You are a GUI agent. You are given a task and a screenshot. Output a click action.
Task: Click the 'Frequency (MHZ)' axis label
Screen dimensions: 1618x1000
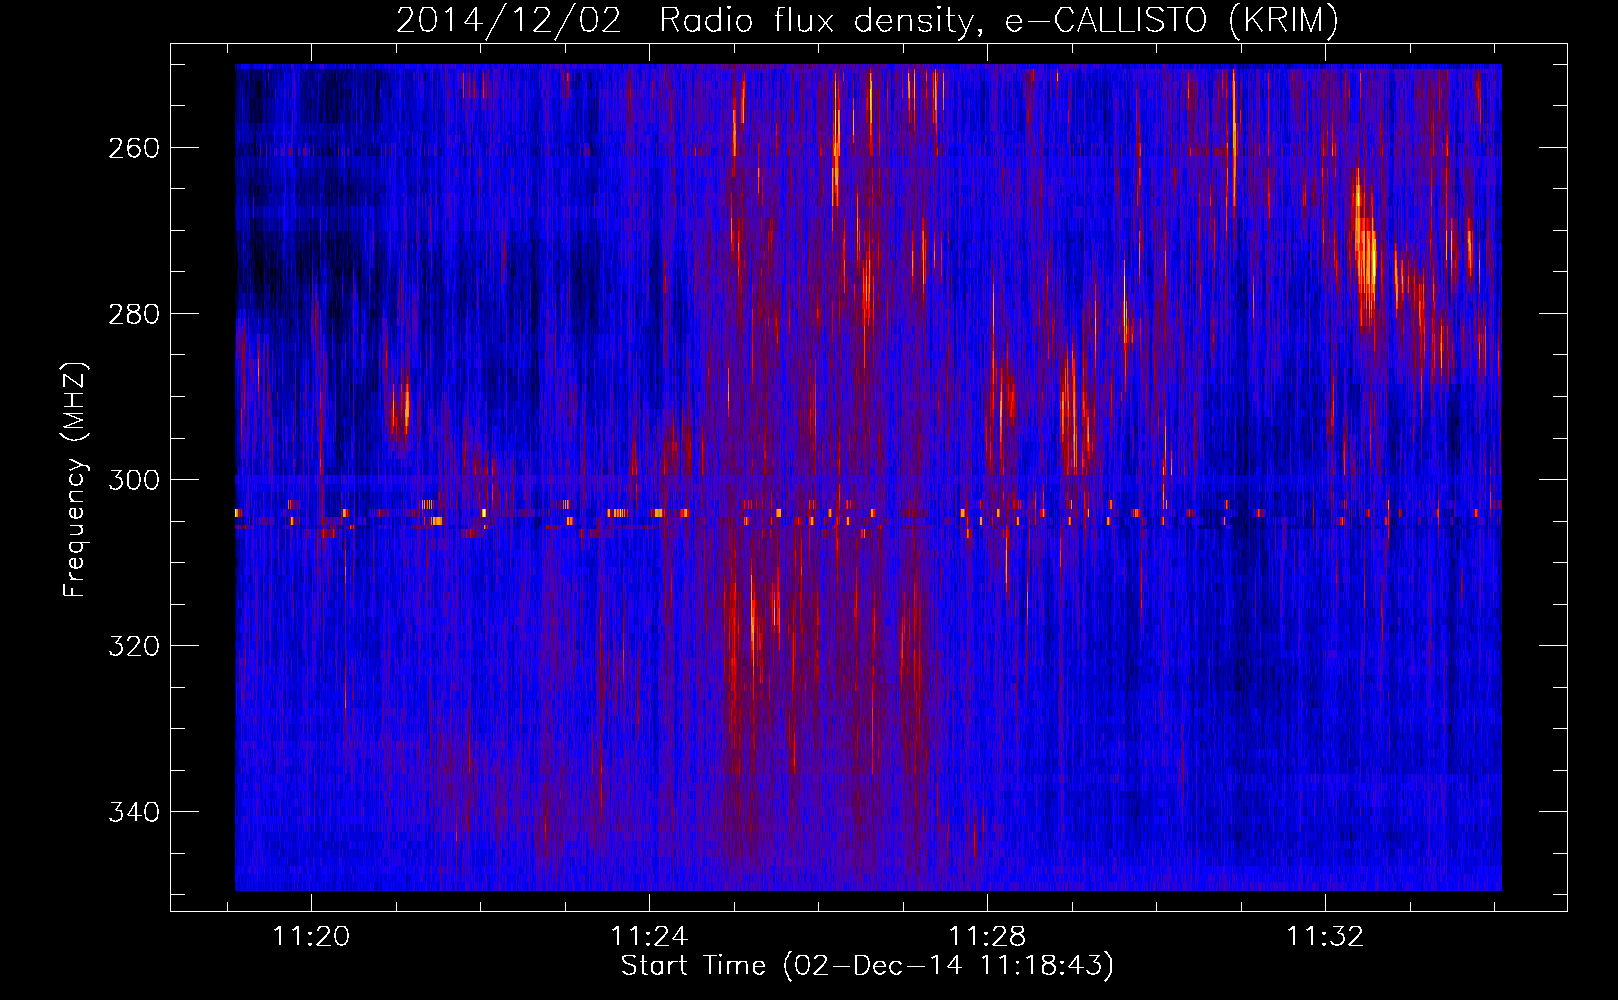(75, 480)
